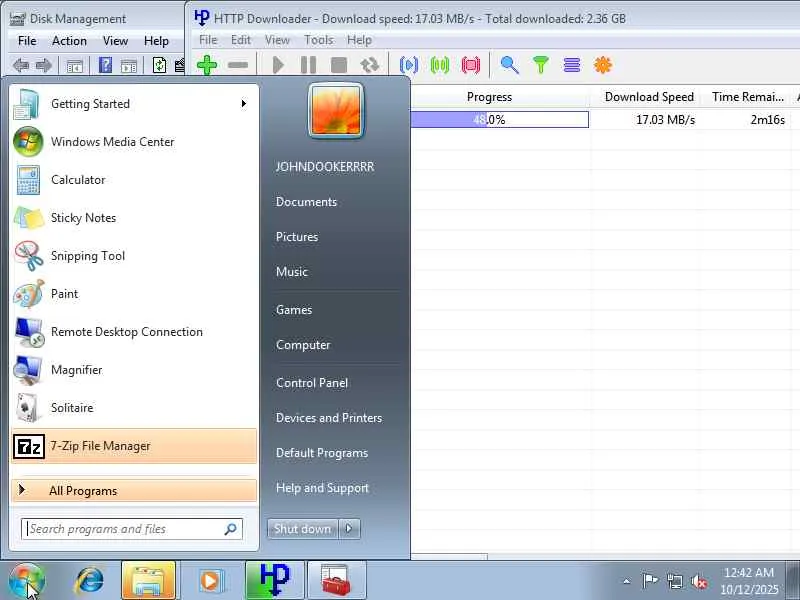Open Windows Explorer folder on taskbar

(x=148, y=581)
